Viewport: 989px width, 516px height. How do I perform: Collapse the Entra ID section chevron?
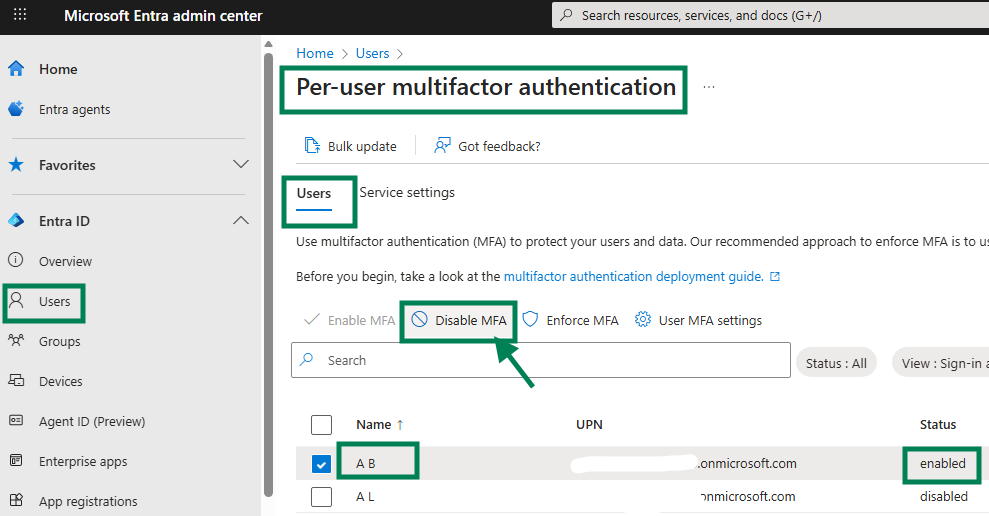[x=241, y=221]
